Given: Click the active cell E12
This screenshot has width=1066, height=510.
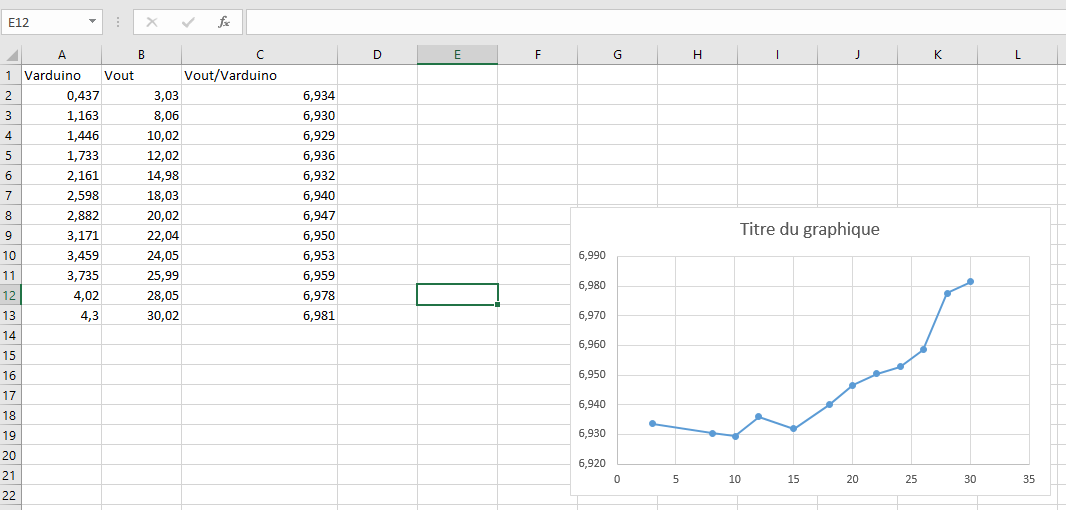Looking at the screenshot, I should click(458, 294).
